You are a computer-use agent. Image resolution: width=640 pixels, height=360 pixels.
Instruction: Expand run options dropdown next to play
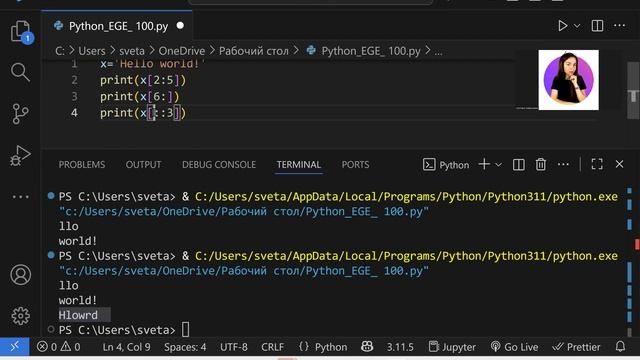[577, 26]
